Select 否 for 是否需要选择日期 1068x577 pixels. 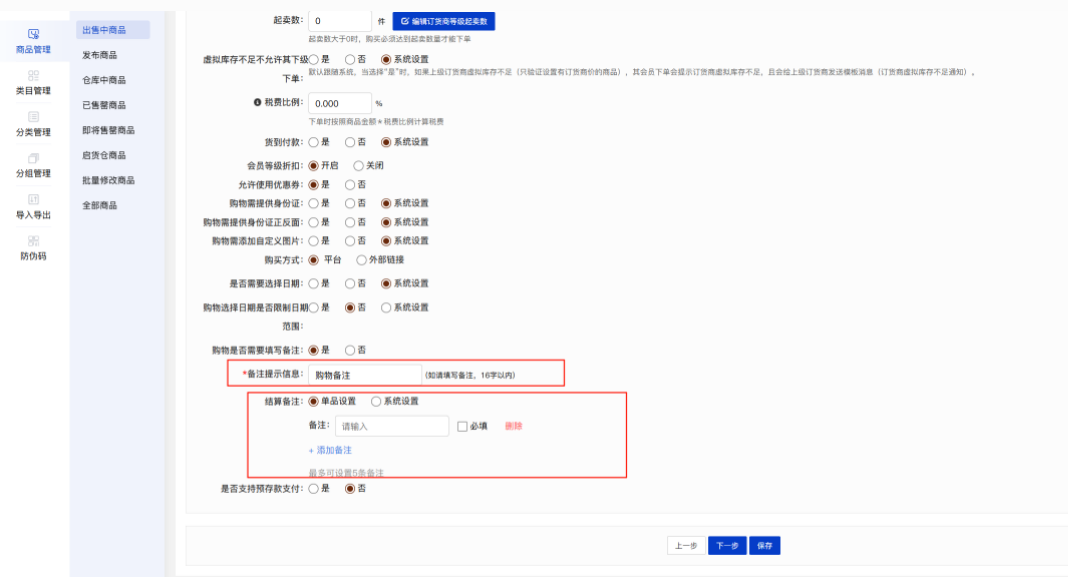point(350,283)
